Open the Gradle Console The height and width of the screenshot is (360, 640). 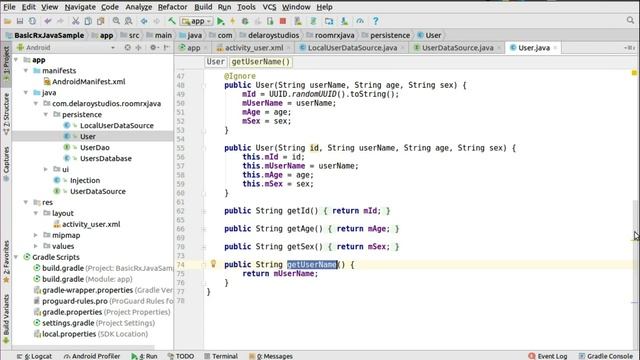pos(606,356)
